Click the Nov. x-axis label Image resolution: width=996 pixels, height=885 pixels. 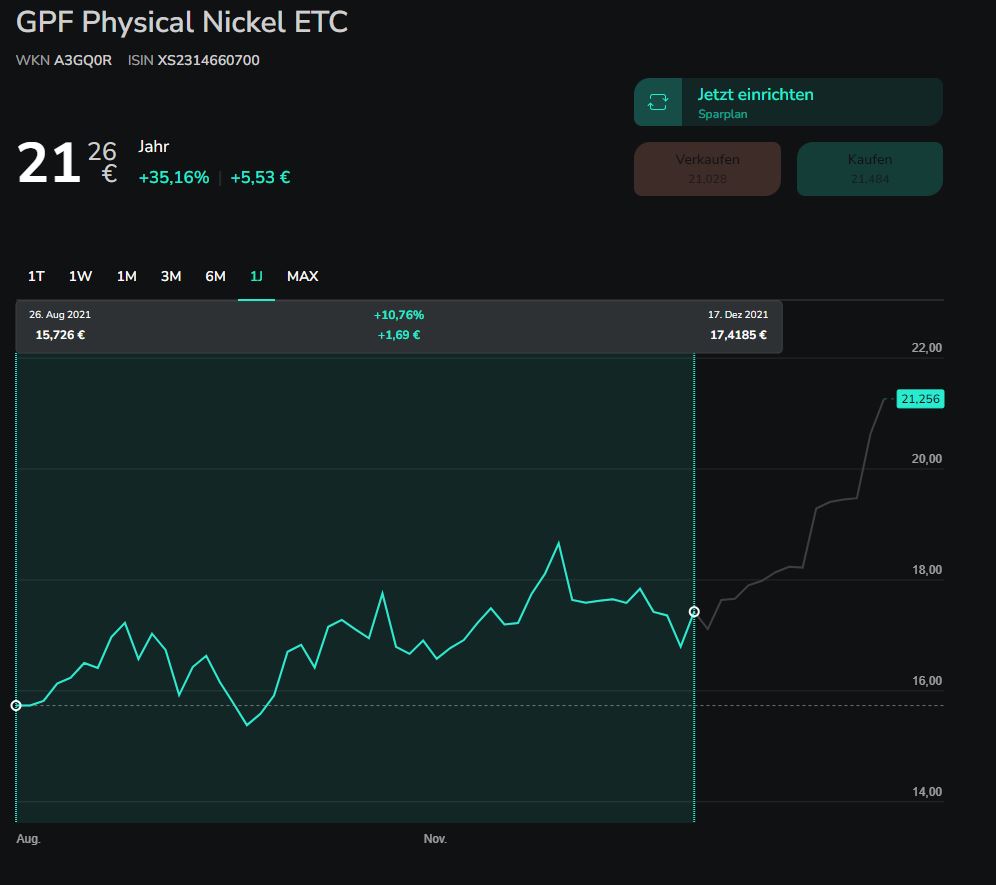coord(435,839)
